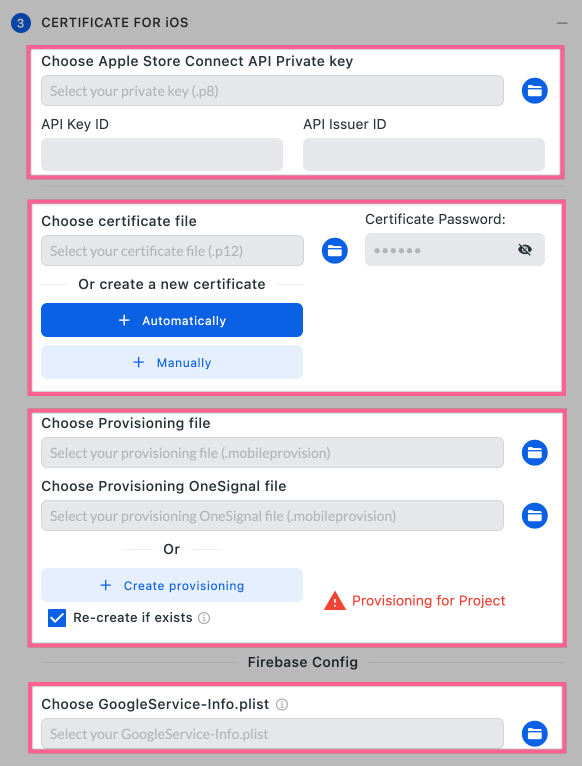
Task: Click the Select your private key field
Action: click(272, 91)
